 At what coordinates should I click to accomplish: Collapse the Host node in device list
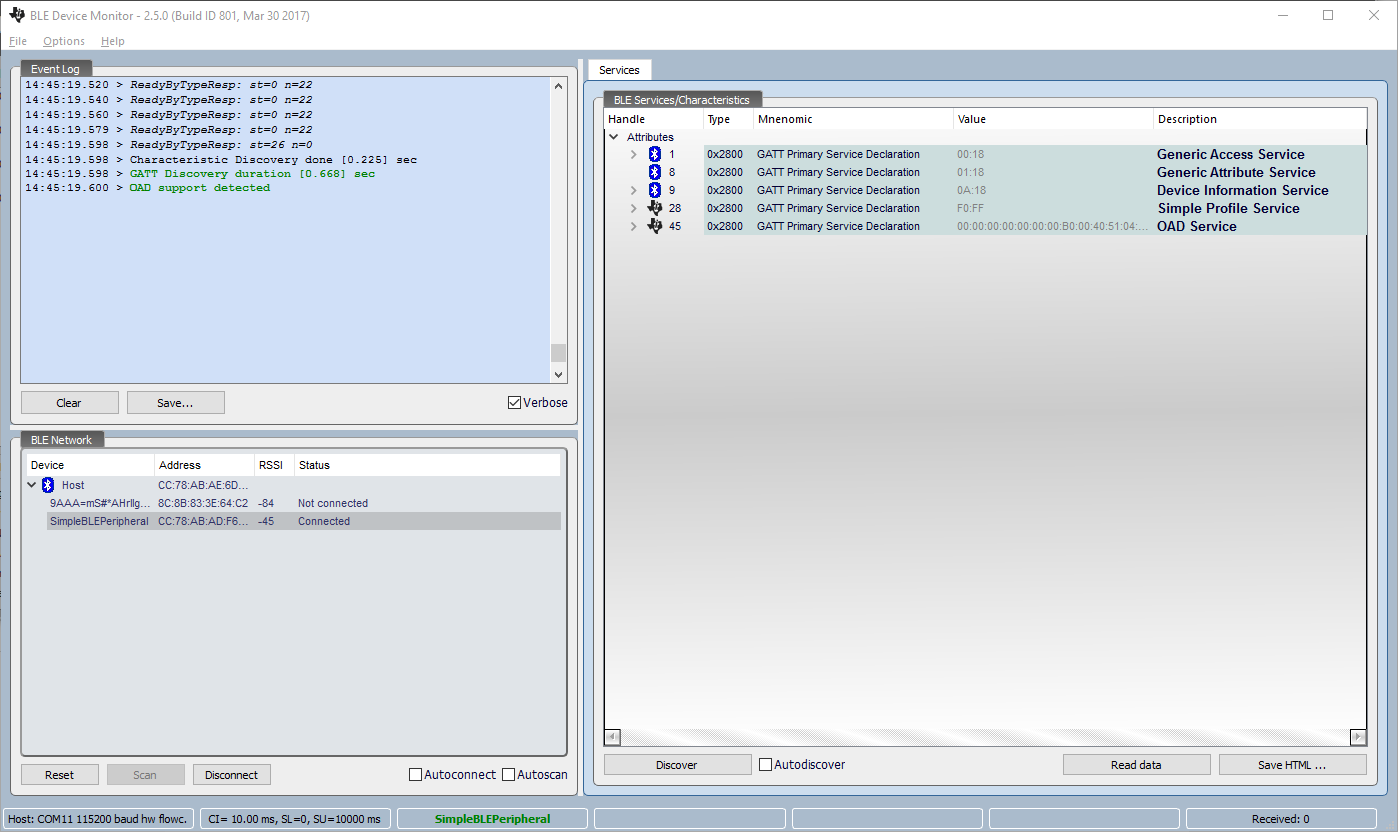tap(32, 485)
